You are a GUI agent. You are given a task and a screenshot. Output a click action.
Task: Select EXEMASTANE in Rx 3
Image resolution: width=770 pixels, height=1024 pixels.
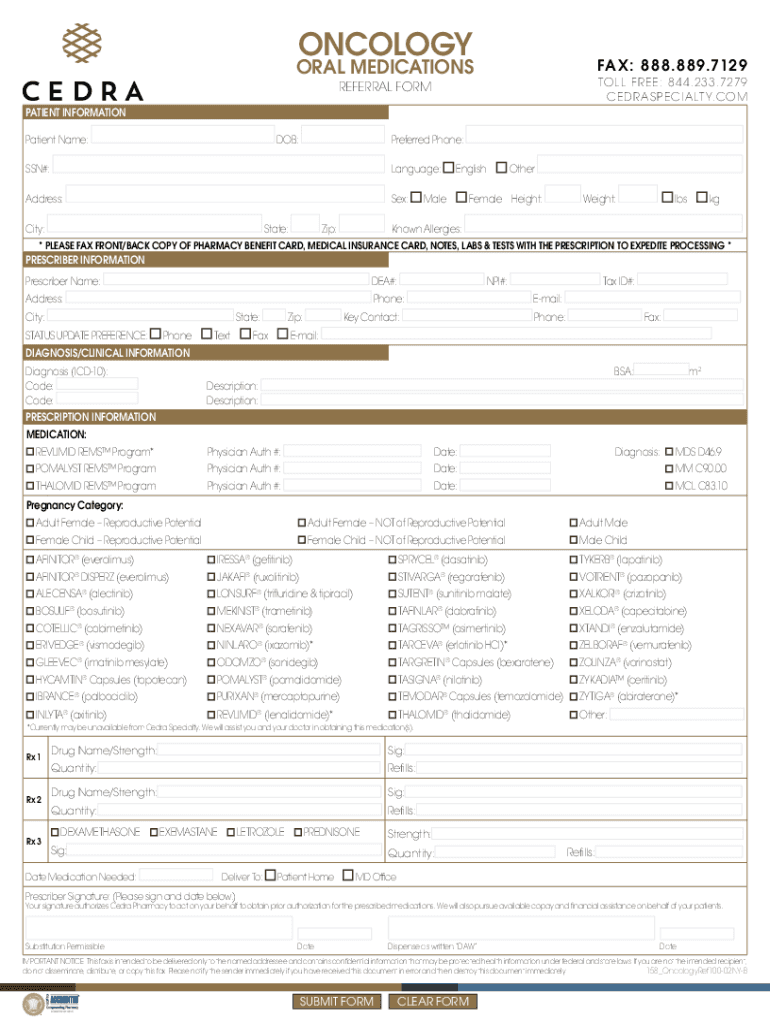pyautogui.click(x=154, y=832)
